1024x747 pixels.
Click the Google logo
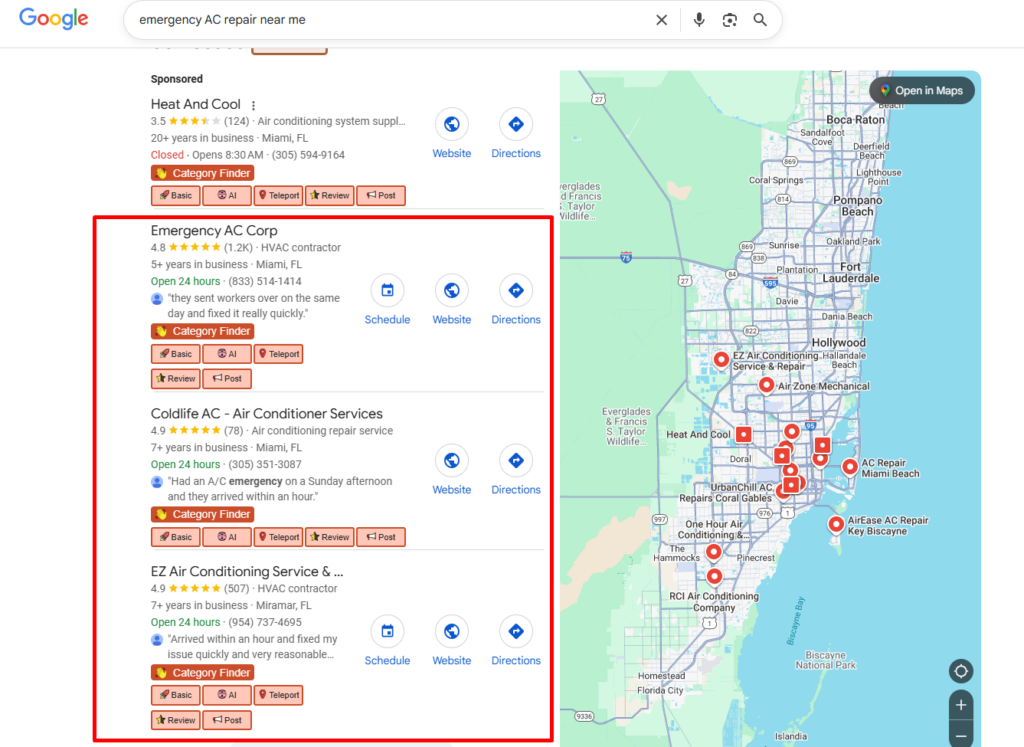[x=53, y=20]
